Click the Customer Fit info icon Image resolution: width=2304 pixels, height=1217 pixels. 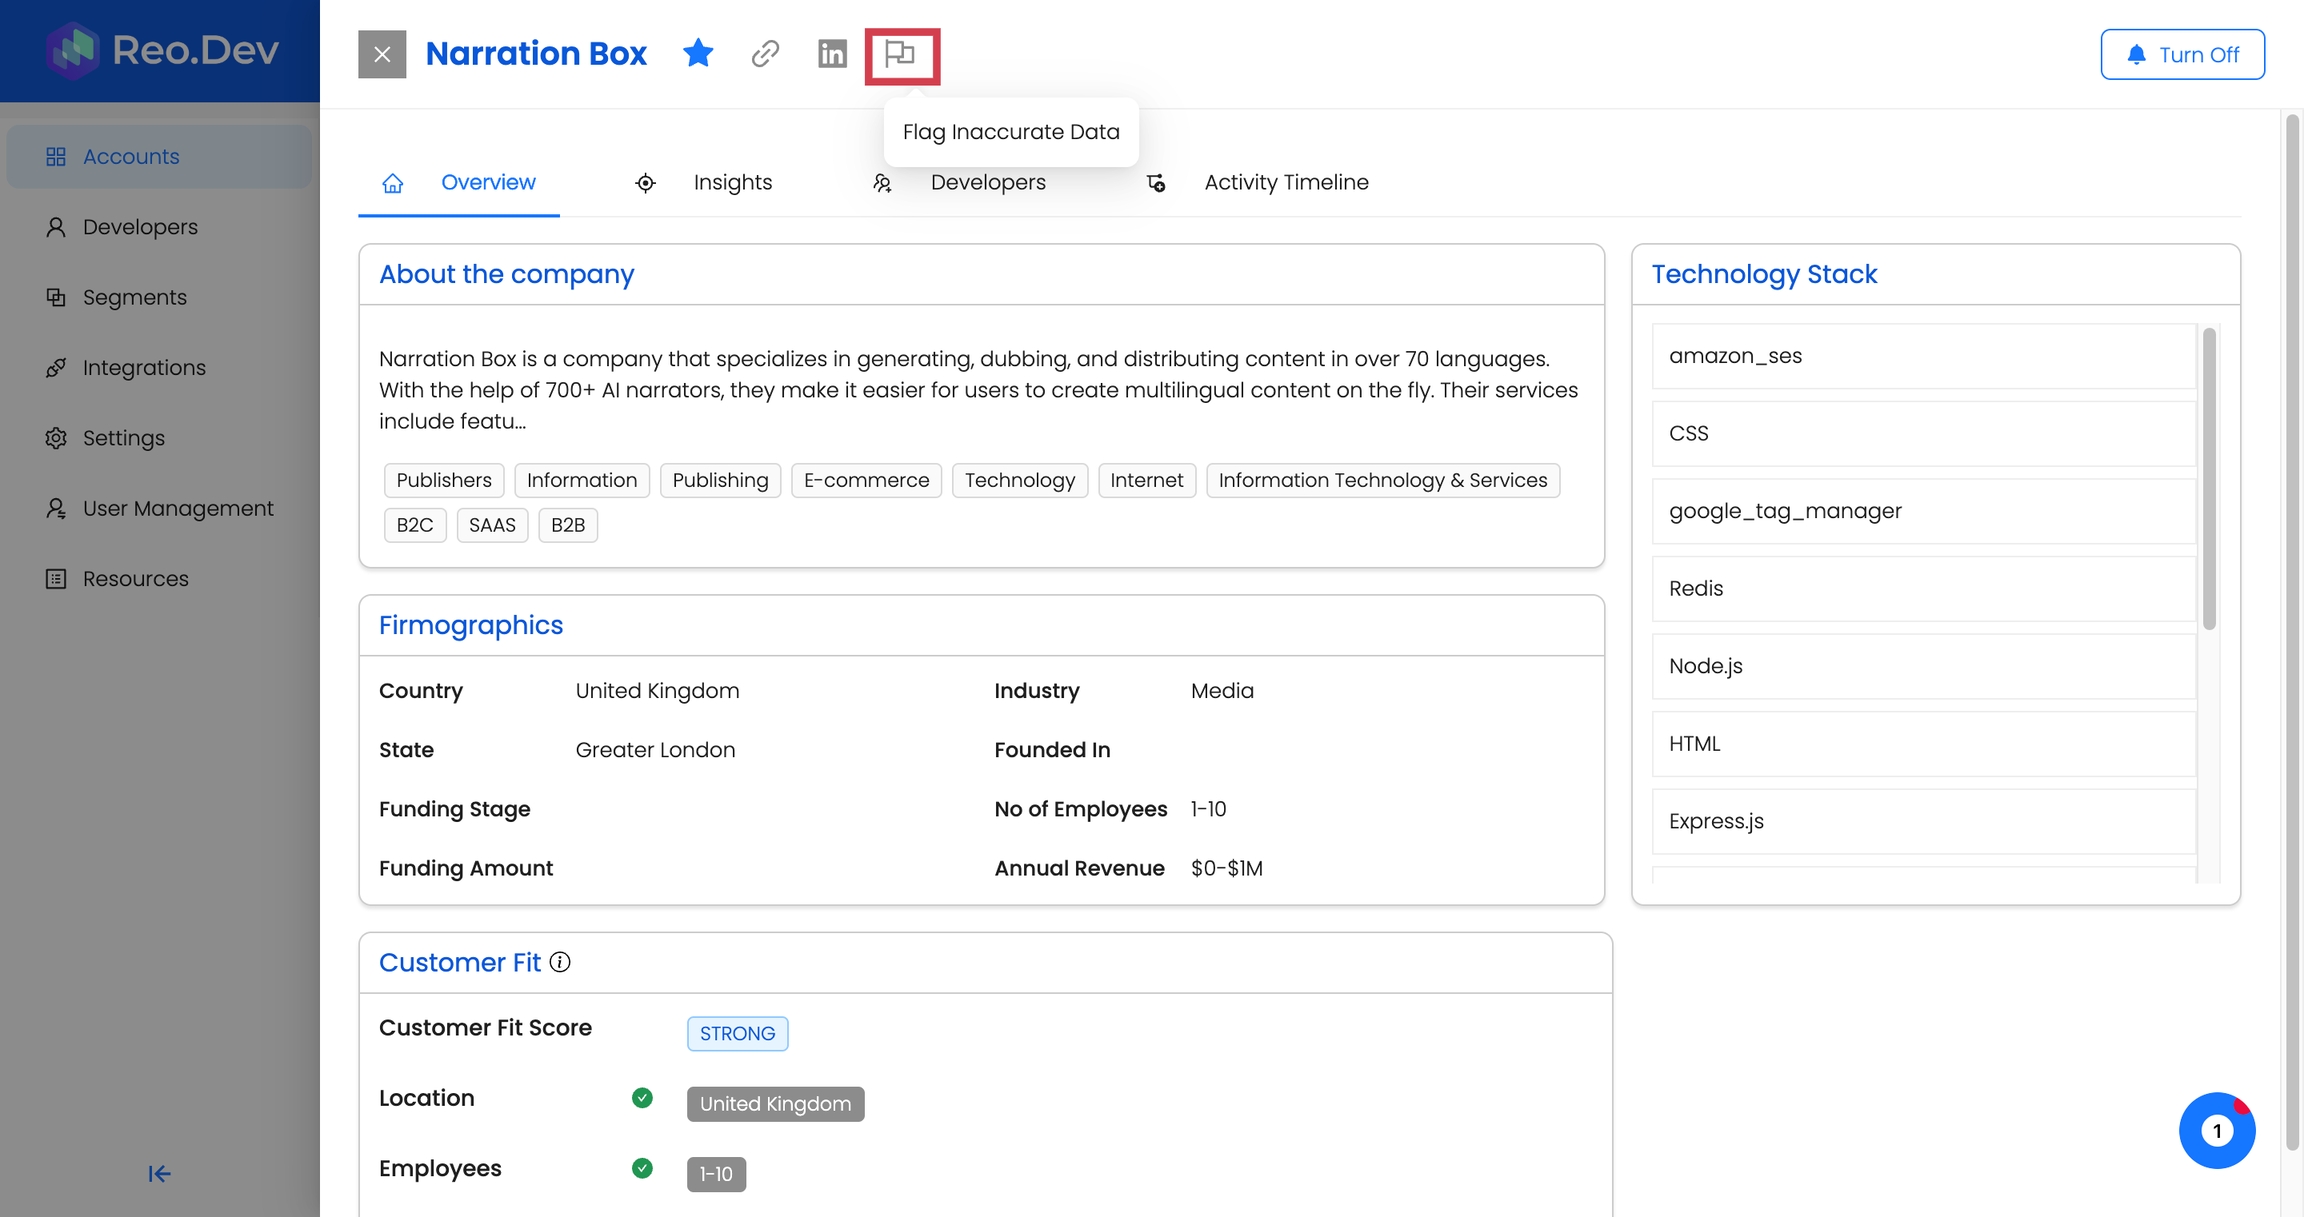click(x=560, y=962)
